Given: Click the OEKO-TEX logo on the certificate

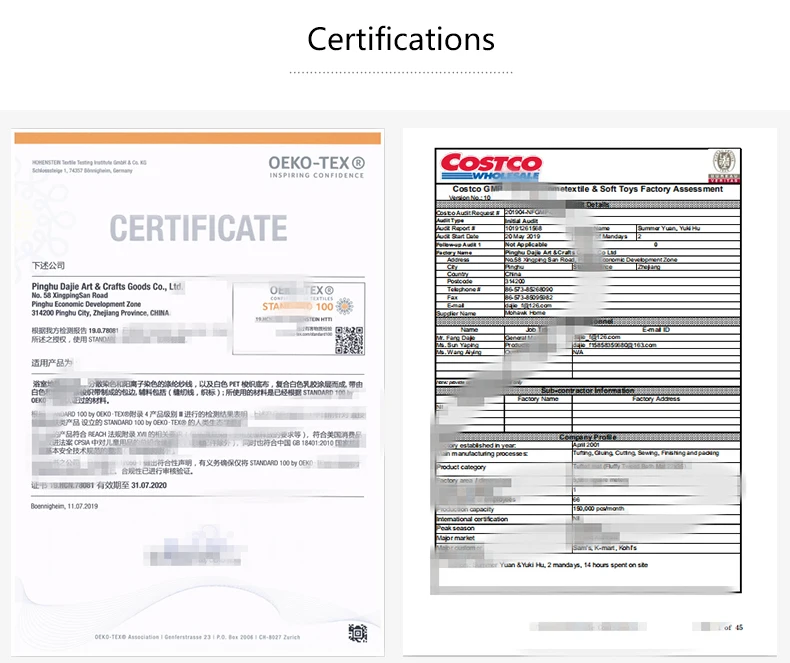Looking at the screenshot, I should (x=316, y=167).
